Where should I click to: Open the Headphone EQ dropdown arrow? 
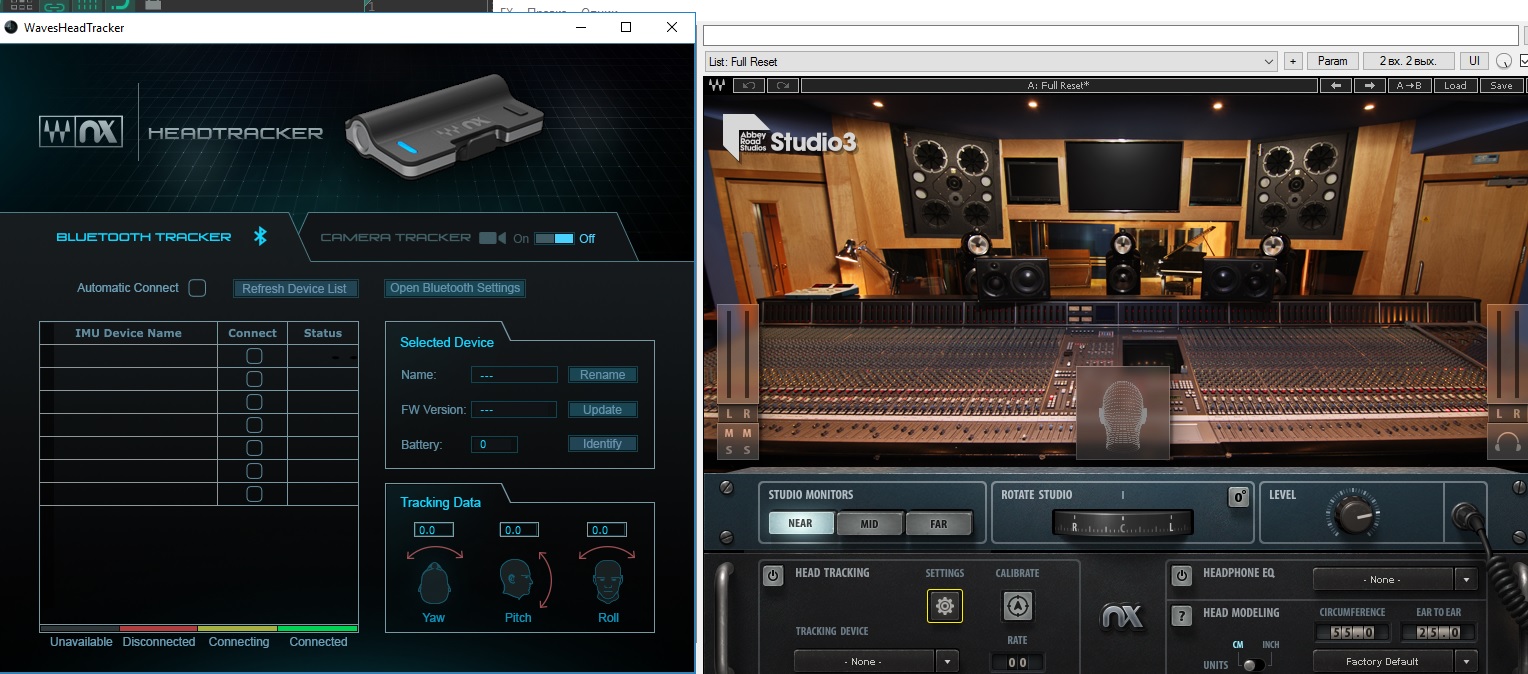coord(1466,579)
